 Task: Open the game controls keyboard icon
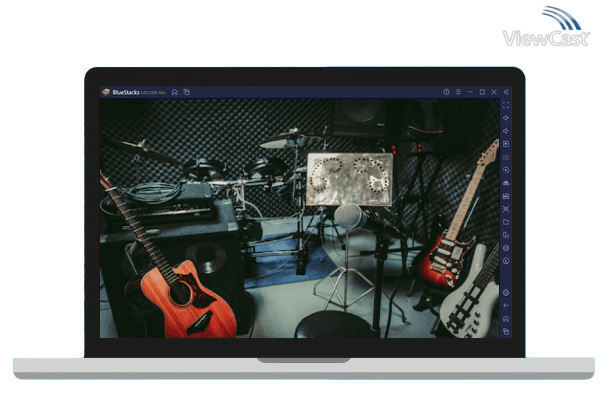(x=506, y=157)
